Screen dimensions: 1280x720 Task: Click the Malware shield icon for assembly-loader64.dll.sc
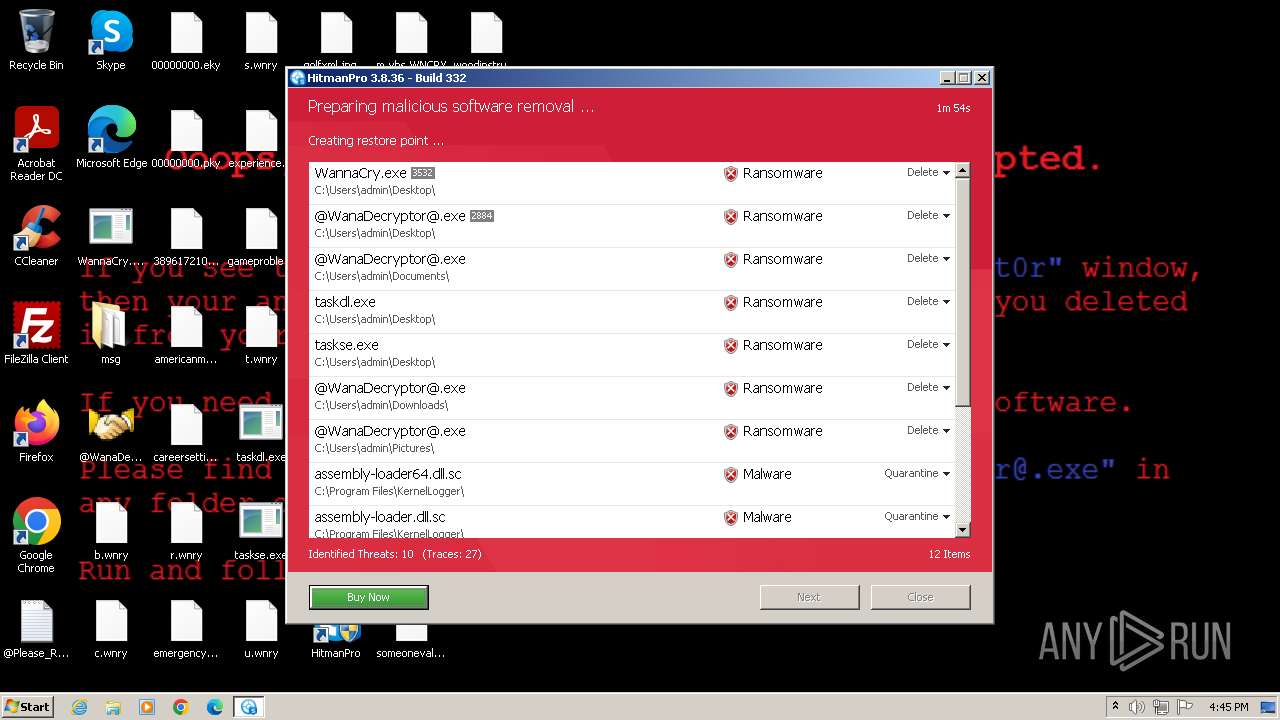pos(731,475)
